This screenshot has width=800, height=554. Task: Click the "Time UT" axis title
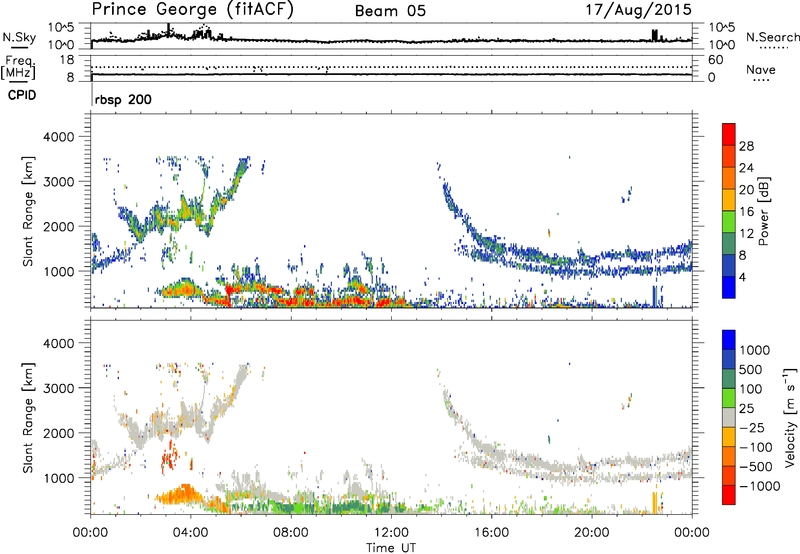tap(391, 548)
